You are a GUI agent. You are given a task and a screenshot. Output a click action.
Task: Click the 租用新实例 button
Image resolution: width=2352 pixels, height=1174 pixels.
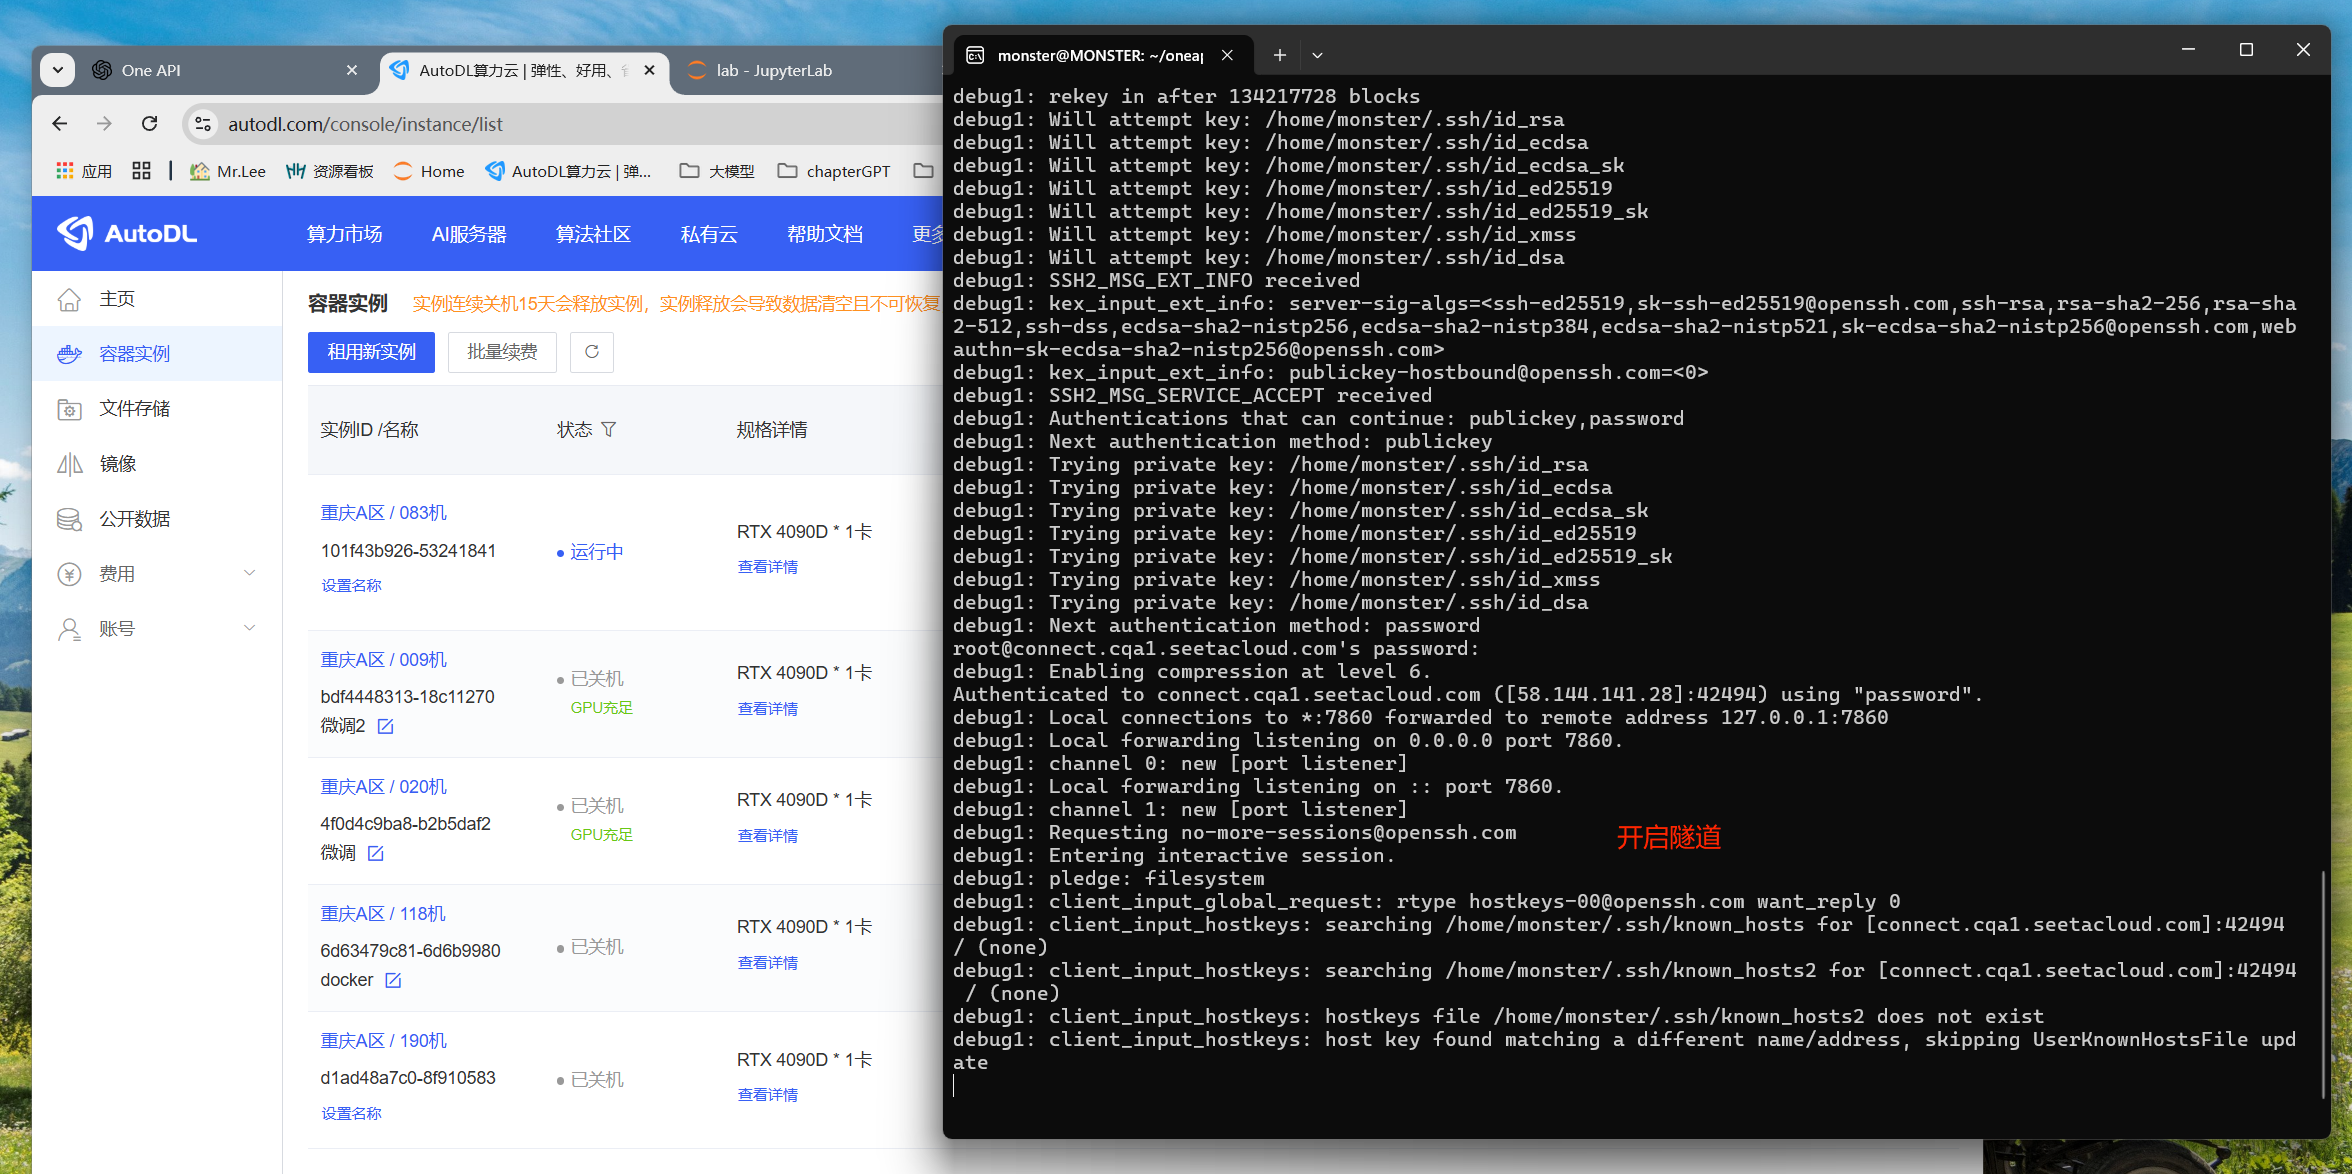(371, 352)
